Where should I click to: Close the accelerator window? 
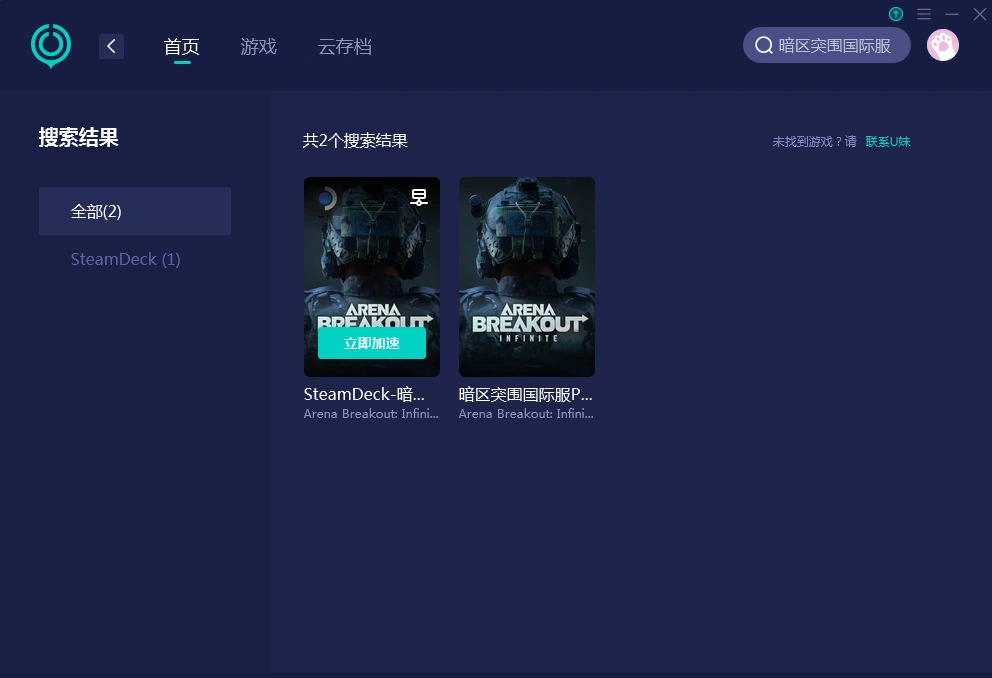tap(979, 14)
